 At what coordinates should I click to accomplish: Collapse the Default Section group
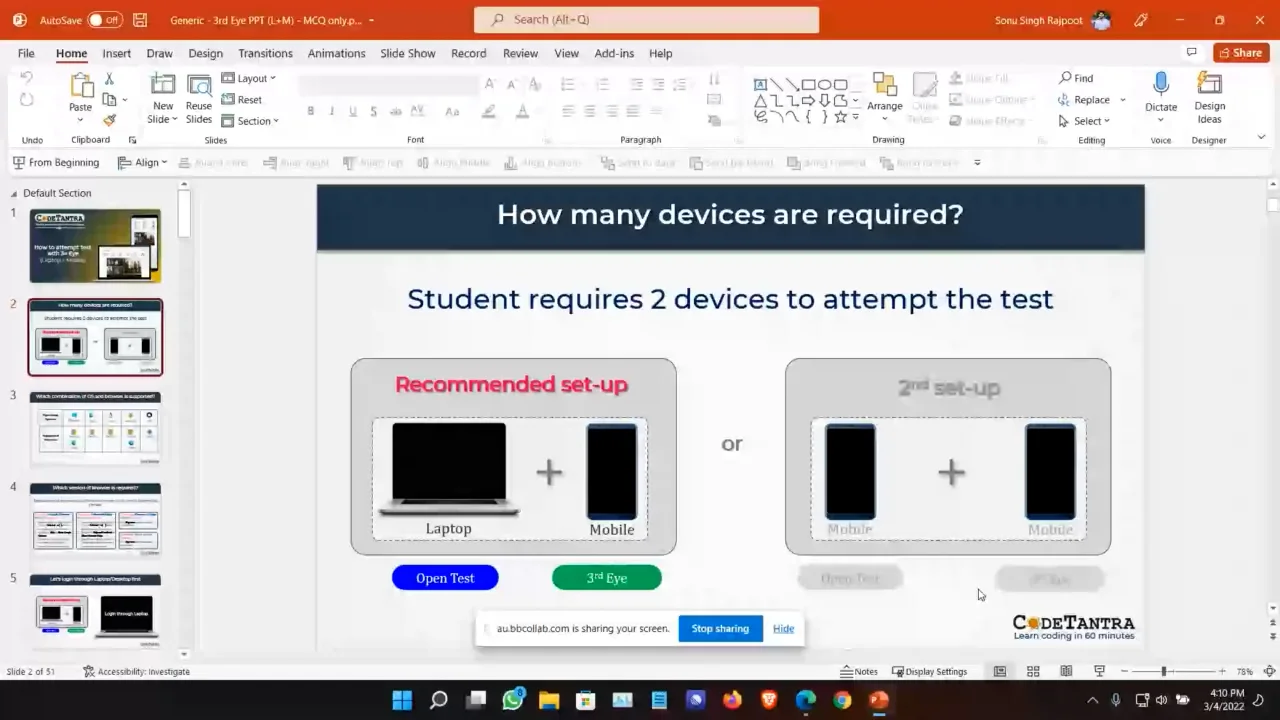point(14,193)
